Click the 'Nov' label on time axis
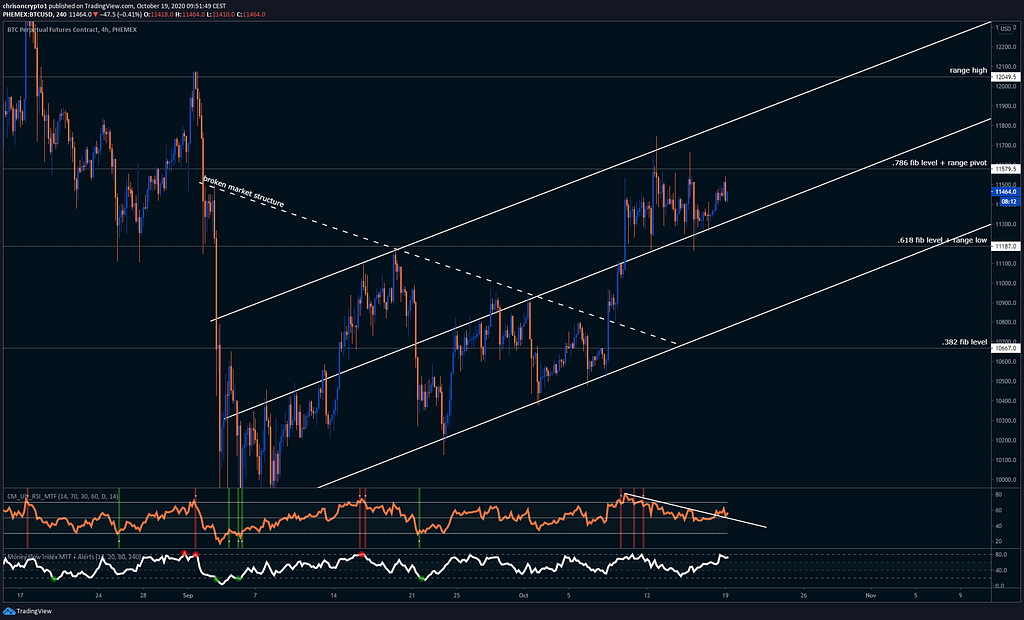Viewport: 1024px width, 620px height. point(870,596)
